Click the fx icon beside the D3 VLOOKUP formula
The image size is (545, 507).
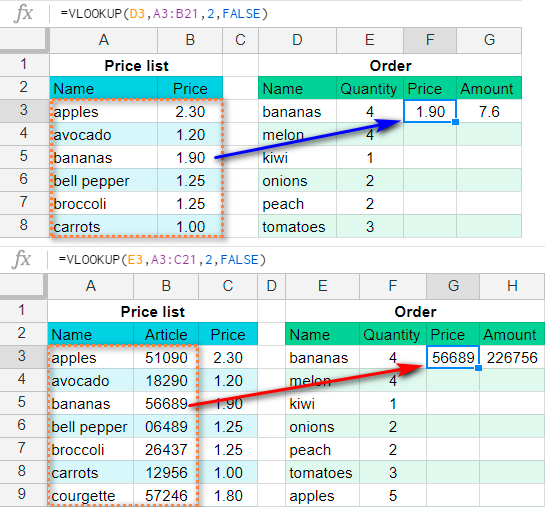point(23,14)
